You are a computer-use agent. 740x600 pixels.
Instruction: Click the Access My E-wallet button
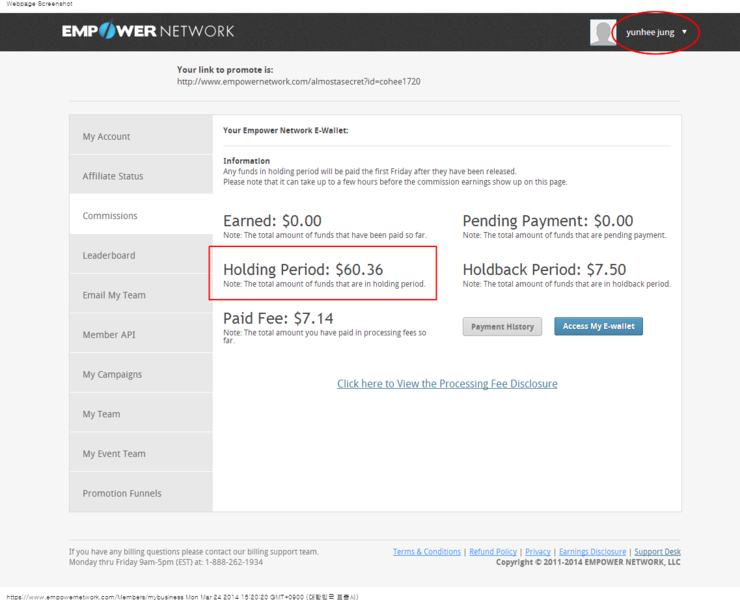pyautogui.click(x=598, y=326)
